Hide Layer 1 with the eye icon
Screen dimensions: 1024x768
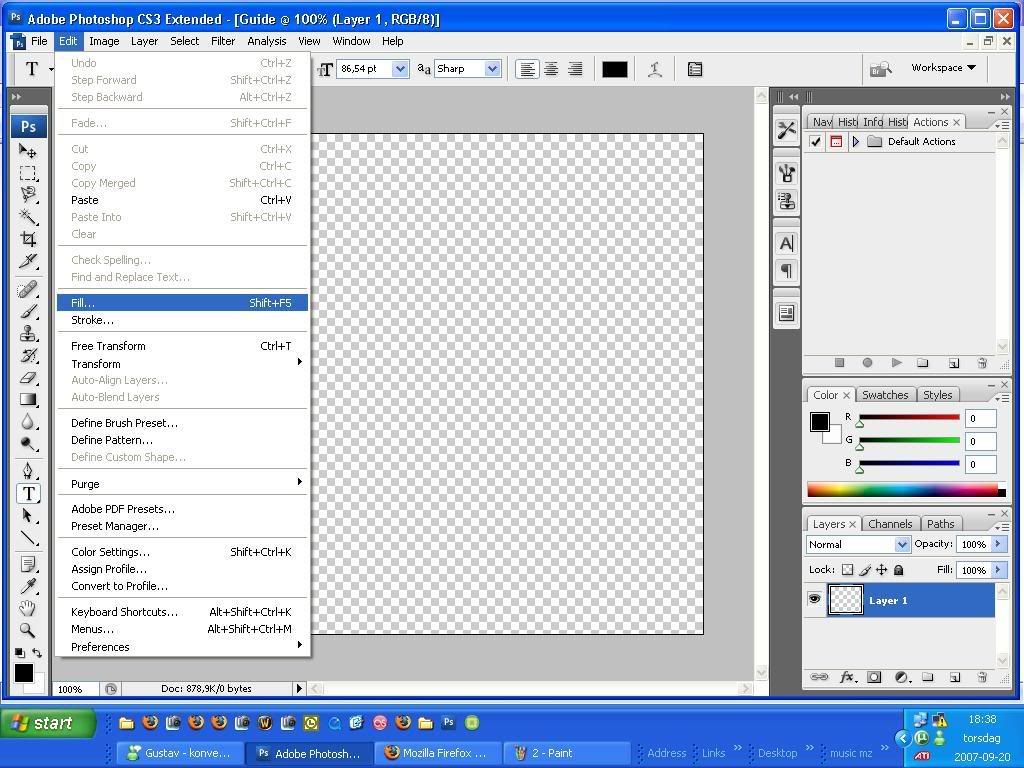814,599
